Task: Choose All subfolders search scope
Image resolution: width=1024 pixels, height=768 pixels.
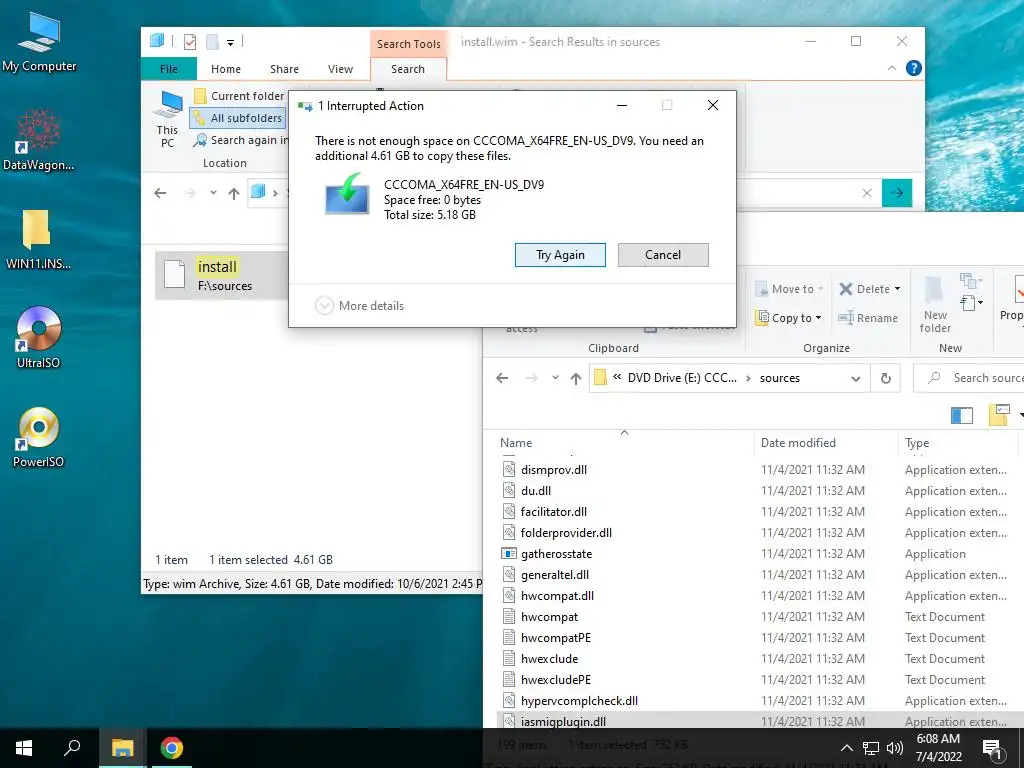Action: 238,118
